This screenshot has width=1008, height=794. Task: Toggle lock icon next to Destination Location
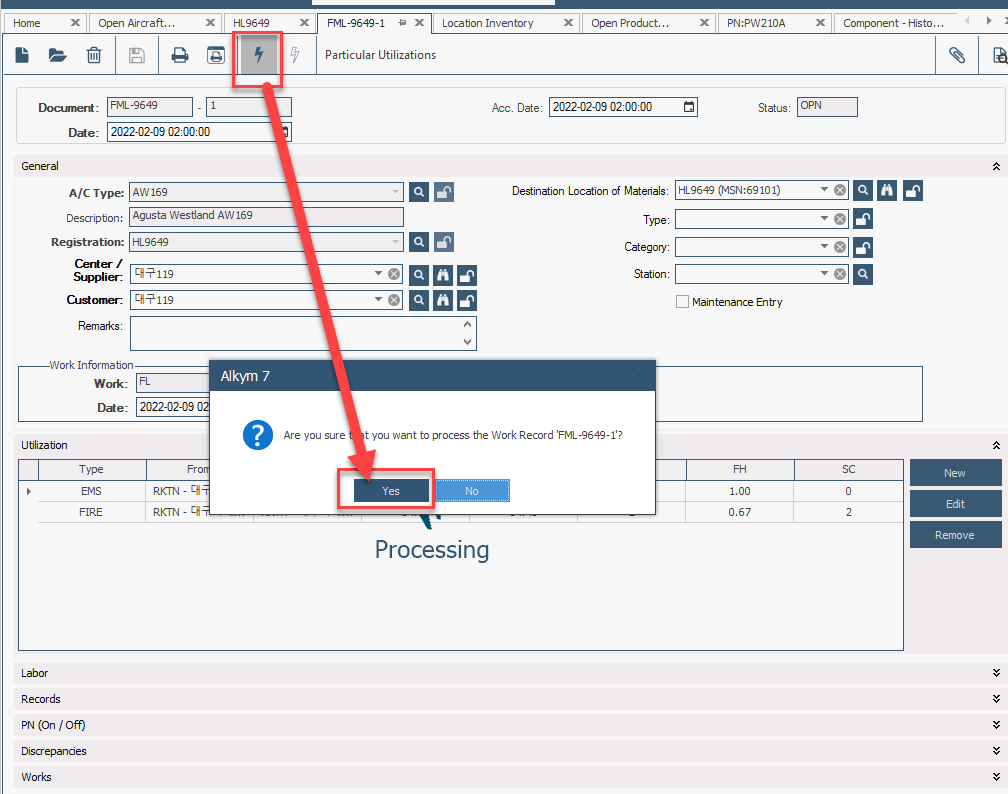(912, 191)
